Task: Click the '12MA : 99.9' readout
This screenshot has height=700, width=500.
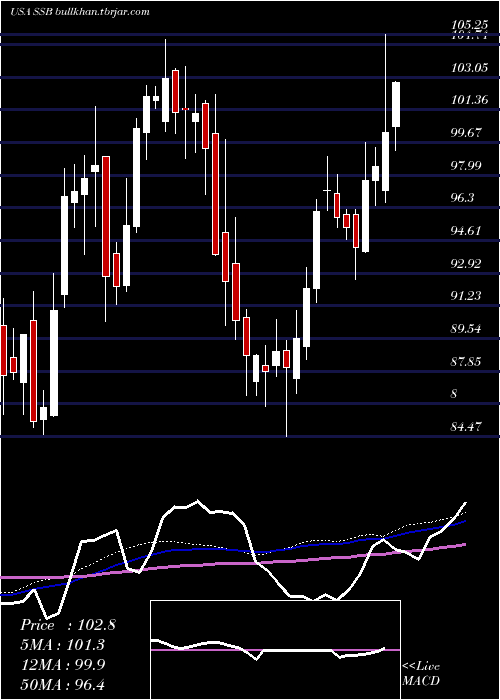Action: click(x=62, y=665)
